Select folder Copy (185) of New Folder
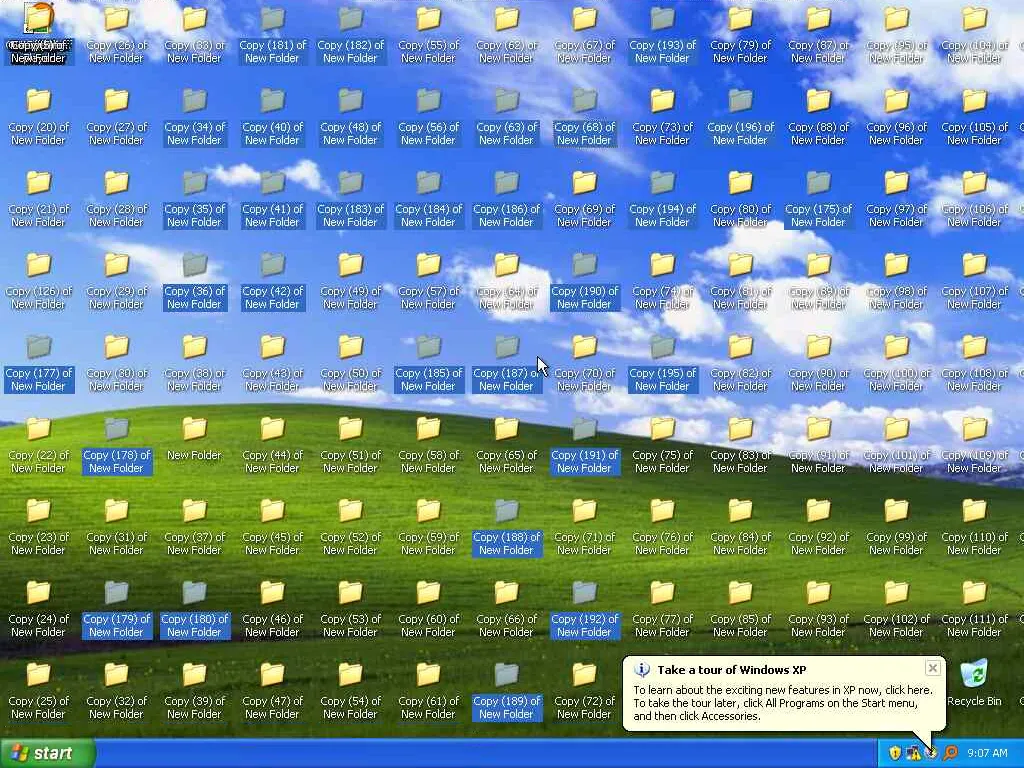This screenshot has width=1024, height=768. click(x=428, y=363)
